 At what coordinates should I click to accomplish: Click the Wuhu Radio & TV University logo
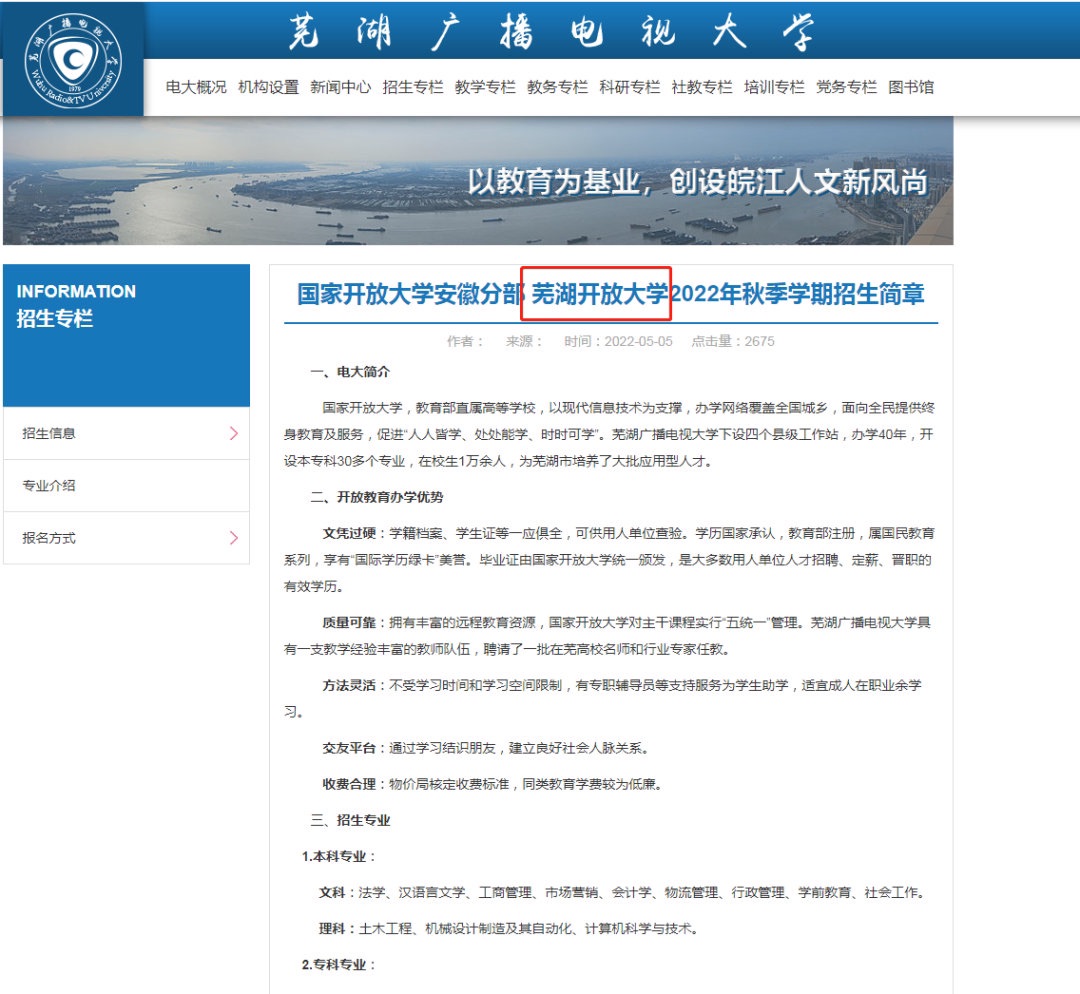[x=73, y=61]
